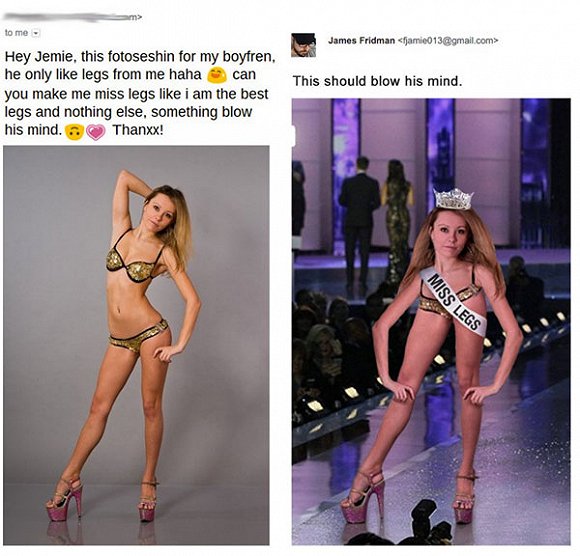Screen dimensions: 580x556
Task: Click the blurred sender address at top
Action: click(72, 17)
